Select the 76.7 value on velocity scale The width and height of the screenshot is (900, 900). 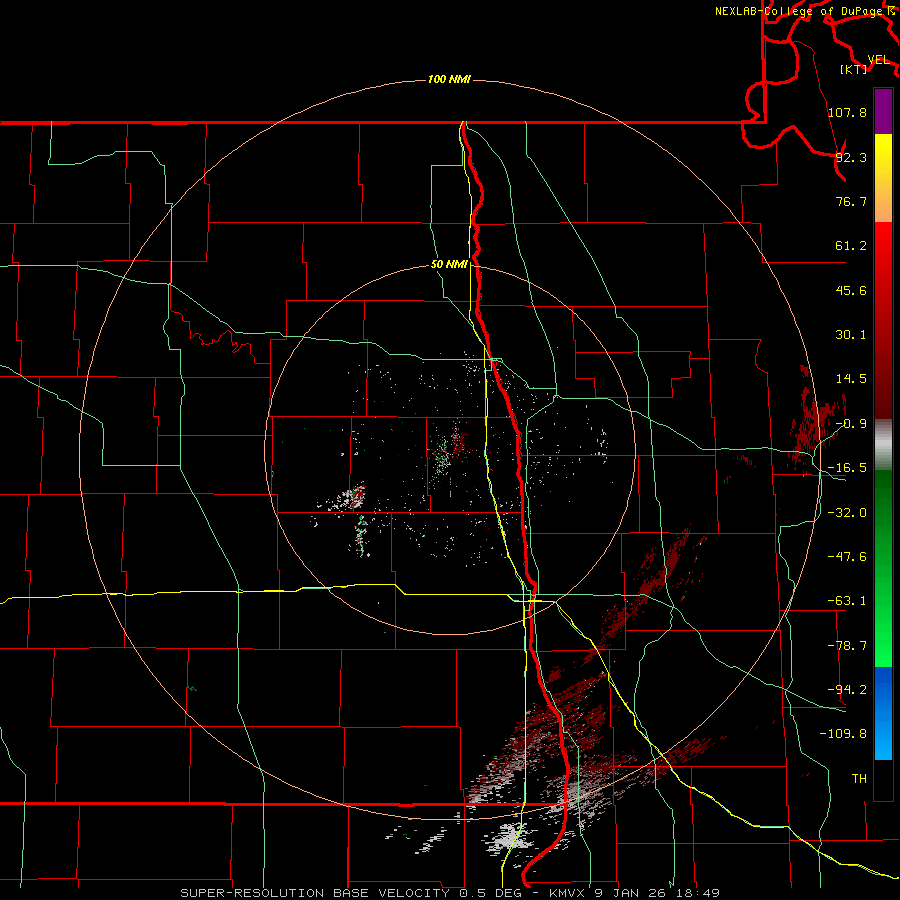point(851,201)
